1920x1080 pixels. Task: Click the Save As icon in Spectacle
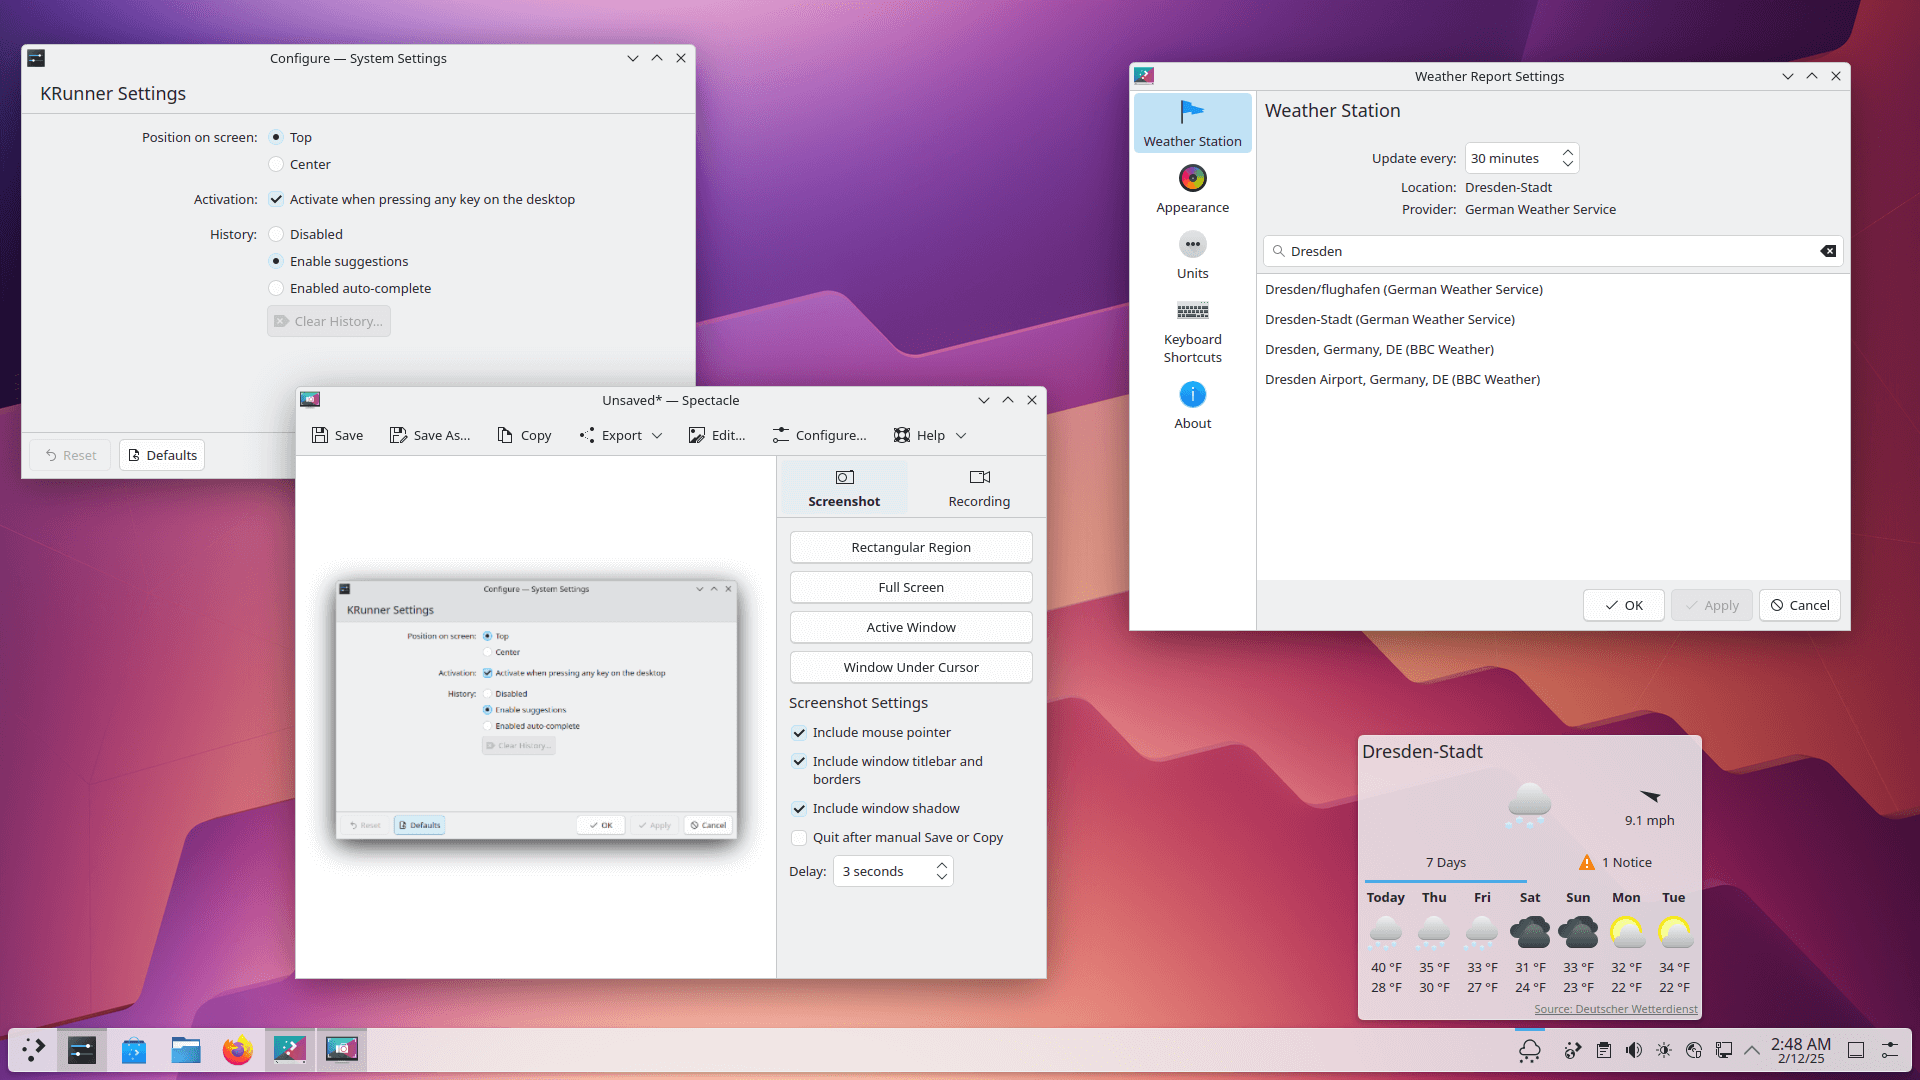[x=398, y=435]
